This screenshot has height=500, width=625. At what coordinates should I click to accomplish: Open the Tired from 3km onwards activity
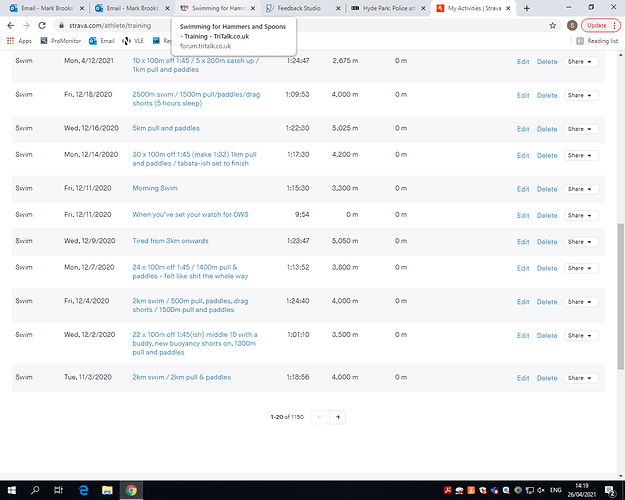pyautogui.click(x=171, y=241)
